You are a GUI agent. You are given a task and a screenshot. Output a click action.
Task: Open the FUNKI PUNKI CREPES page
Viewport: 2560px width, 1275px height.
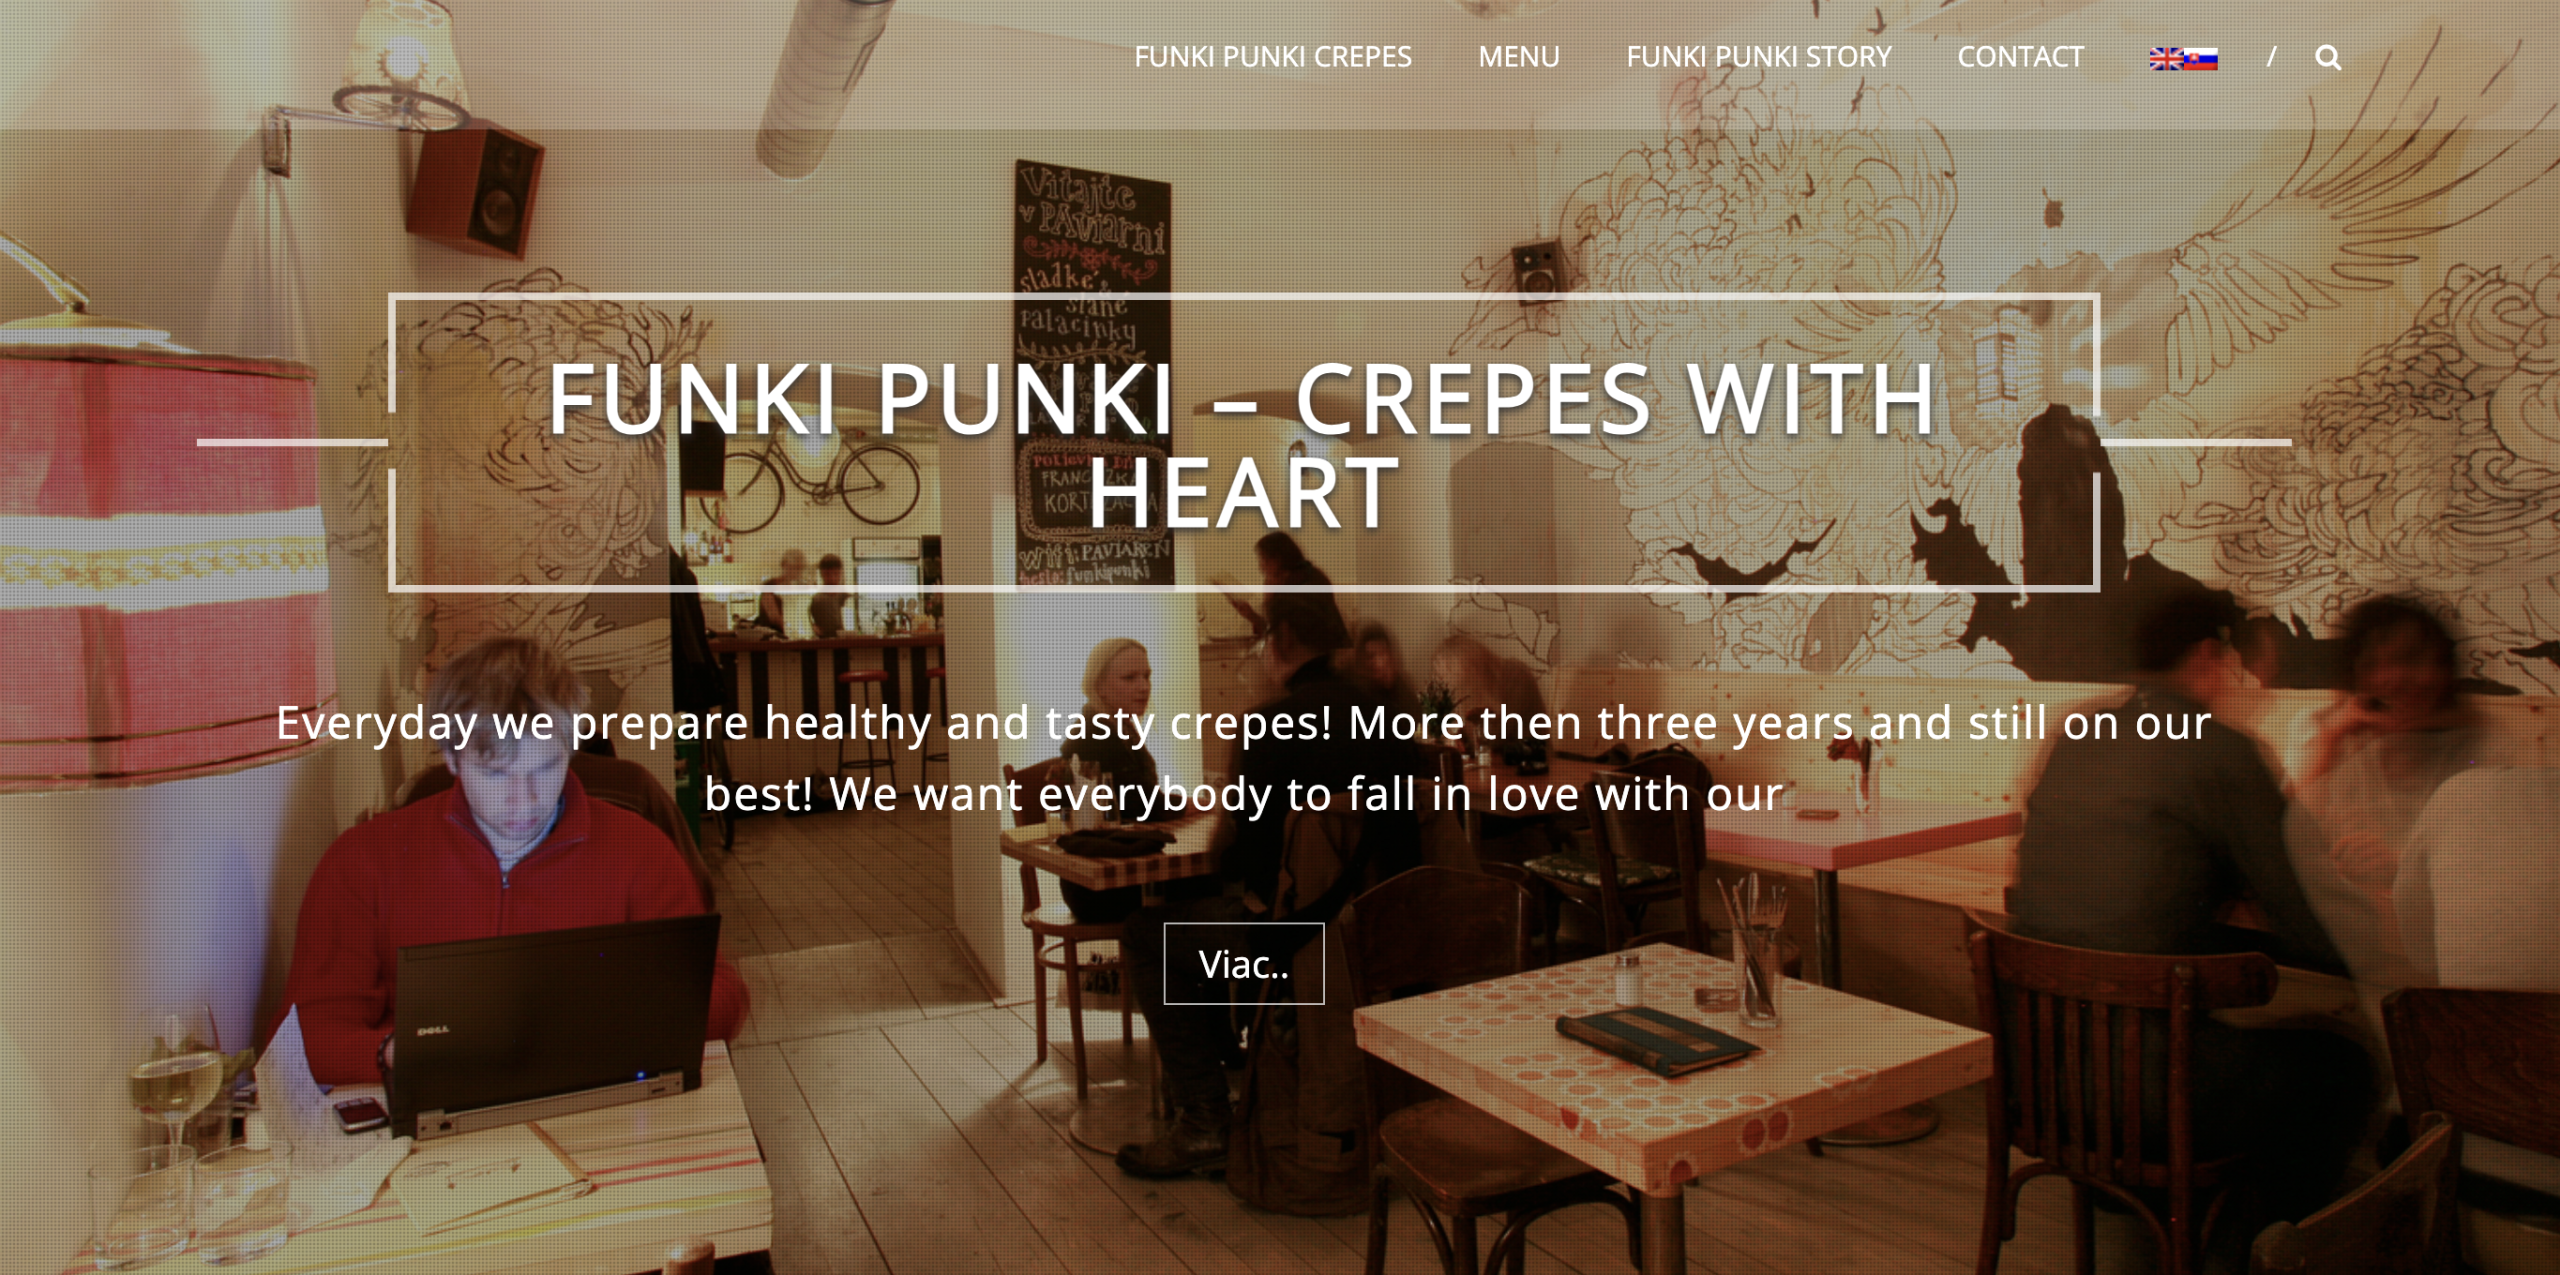coord(1272,57)
